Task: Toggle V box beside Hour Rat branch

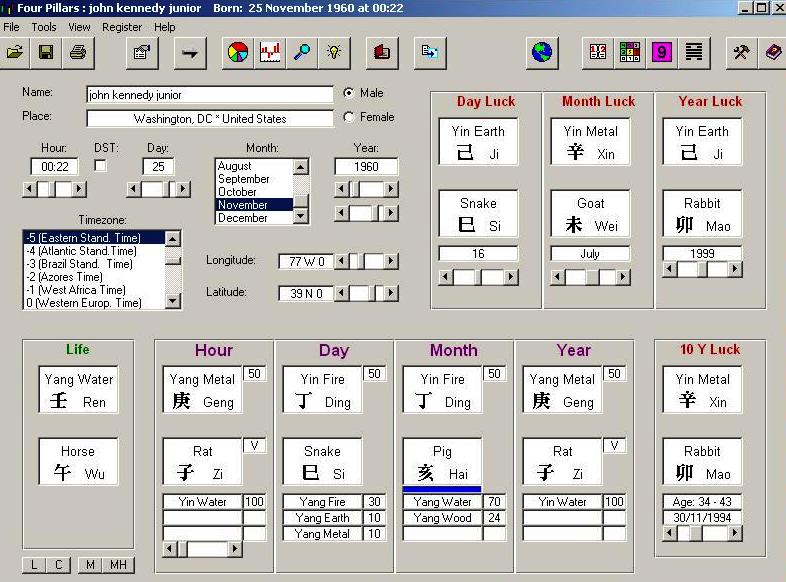Action: point(254,446)
